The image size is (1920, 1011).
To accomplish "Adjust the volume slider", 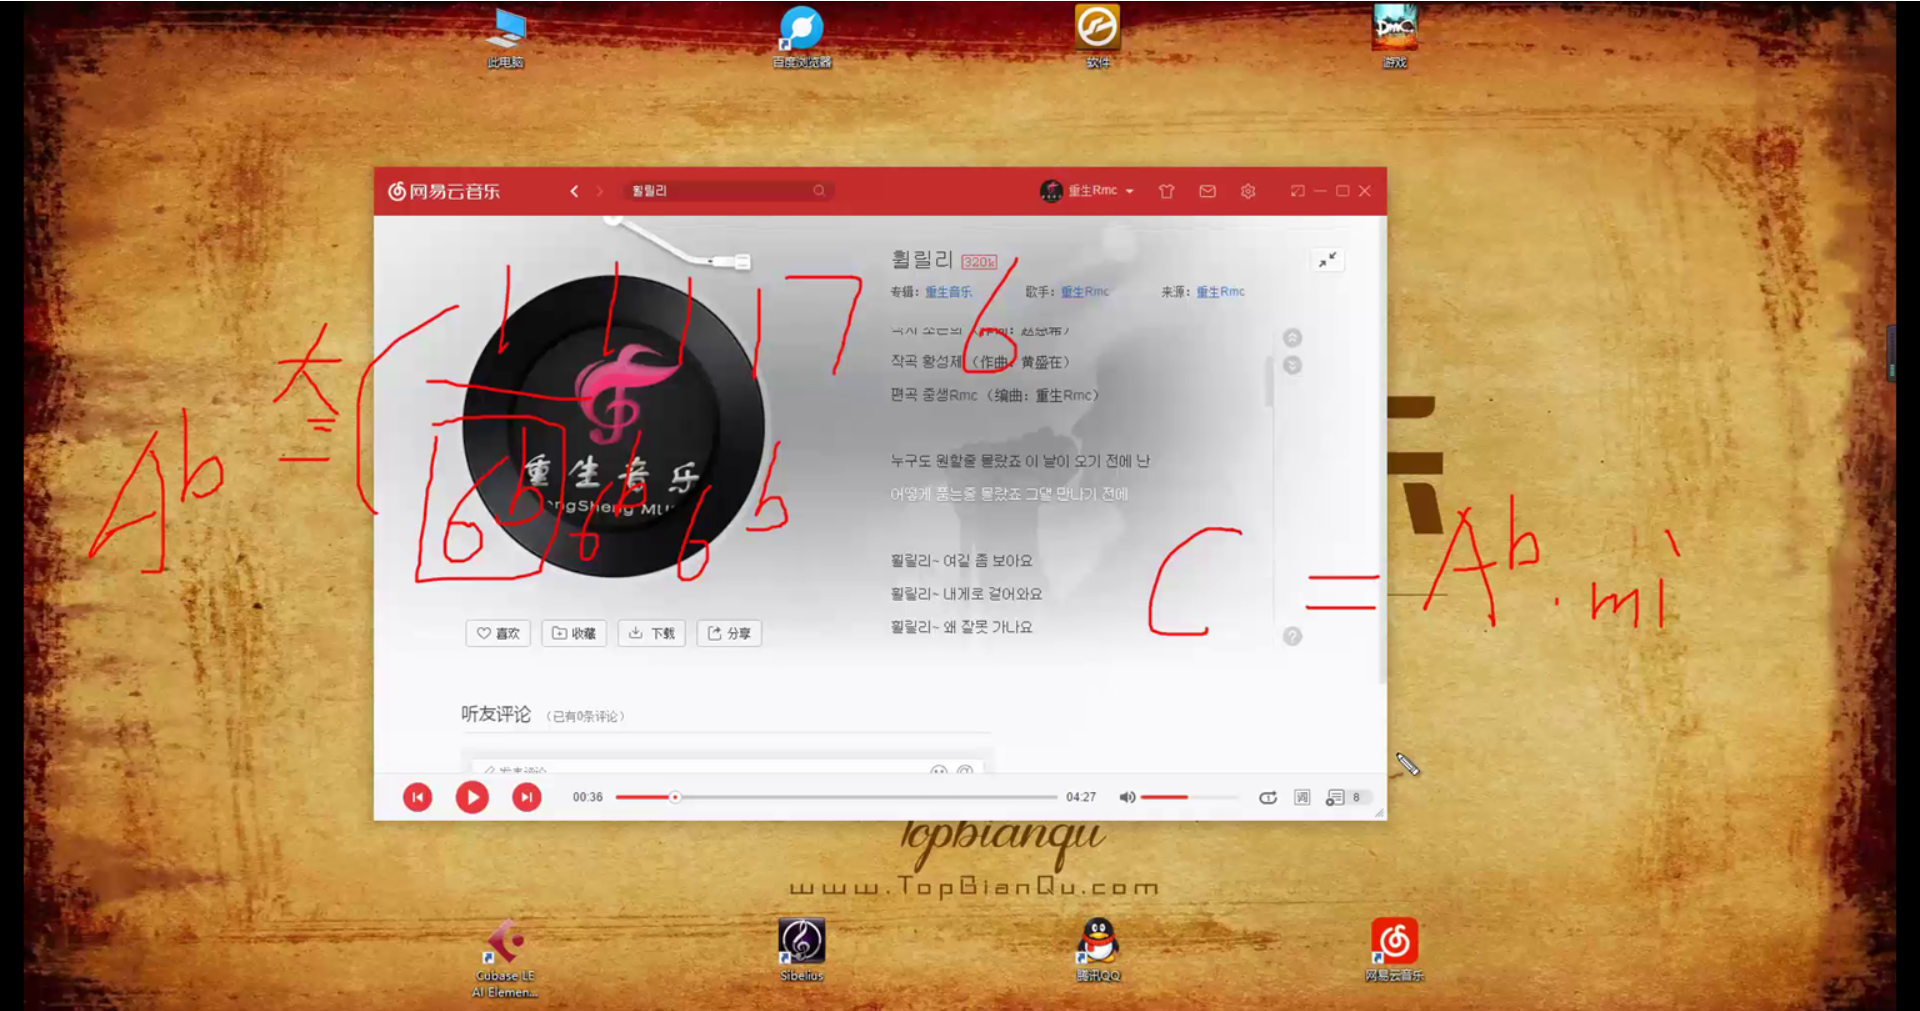I will (x=1188, y=797).
